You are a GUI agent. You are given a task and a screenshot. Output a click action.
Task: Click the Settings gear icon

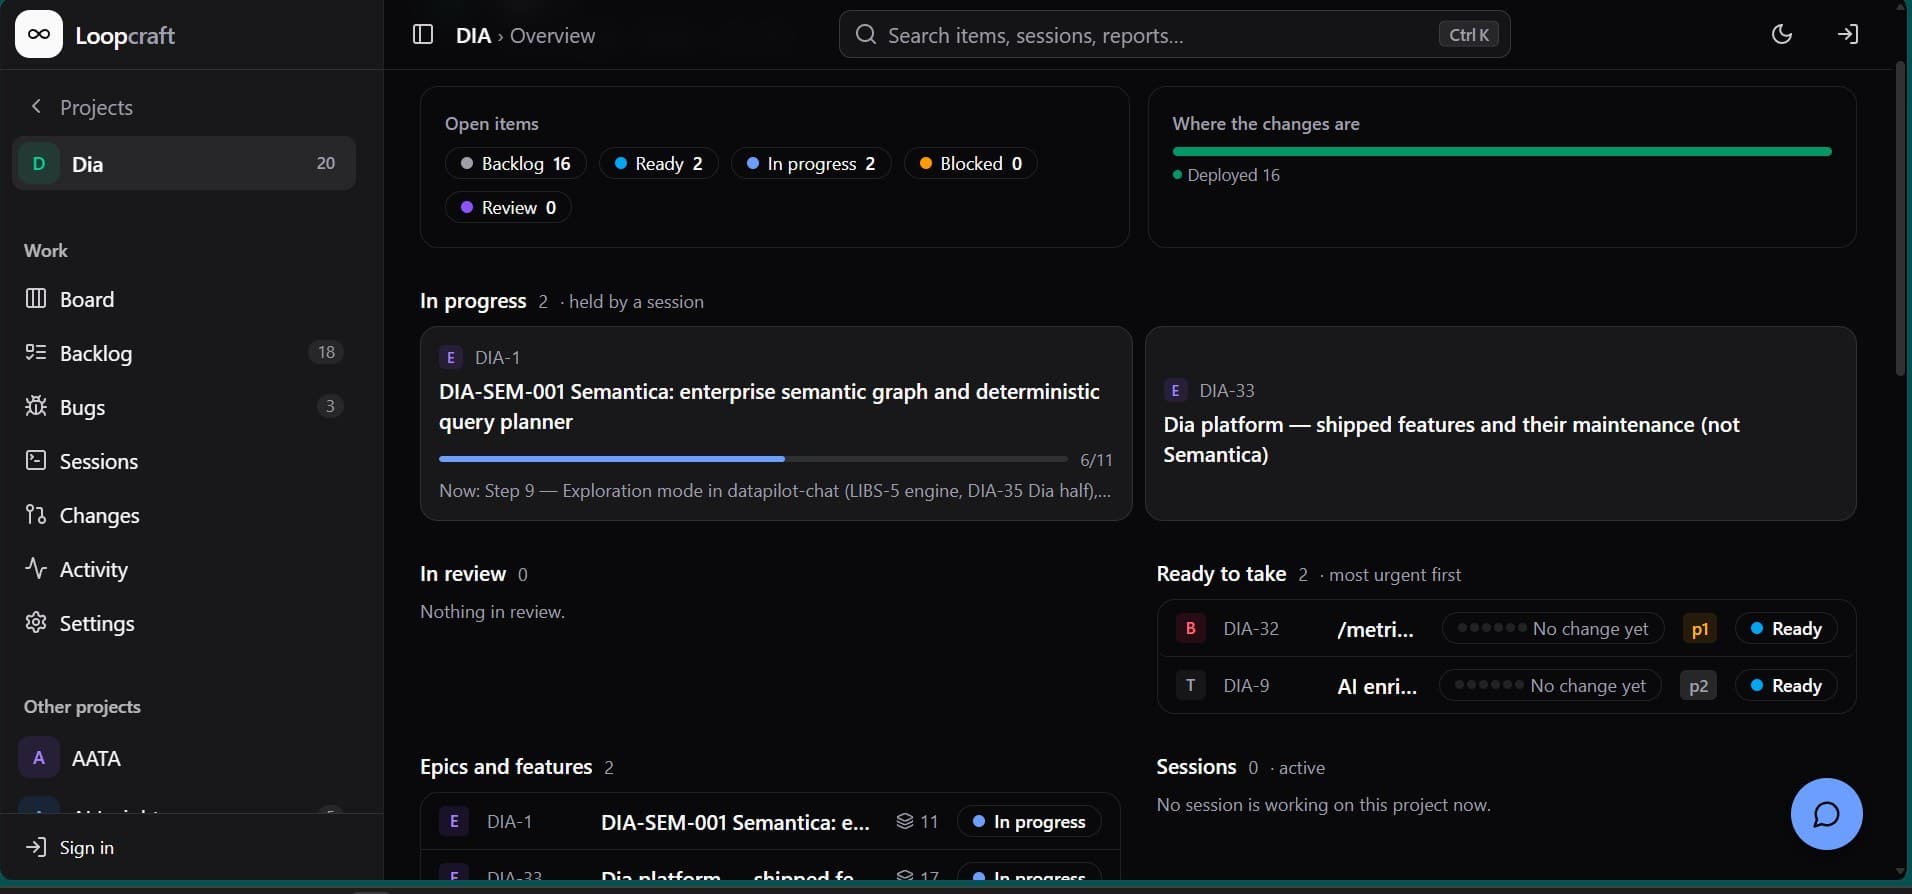click(x=36, y=622)
